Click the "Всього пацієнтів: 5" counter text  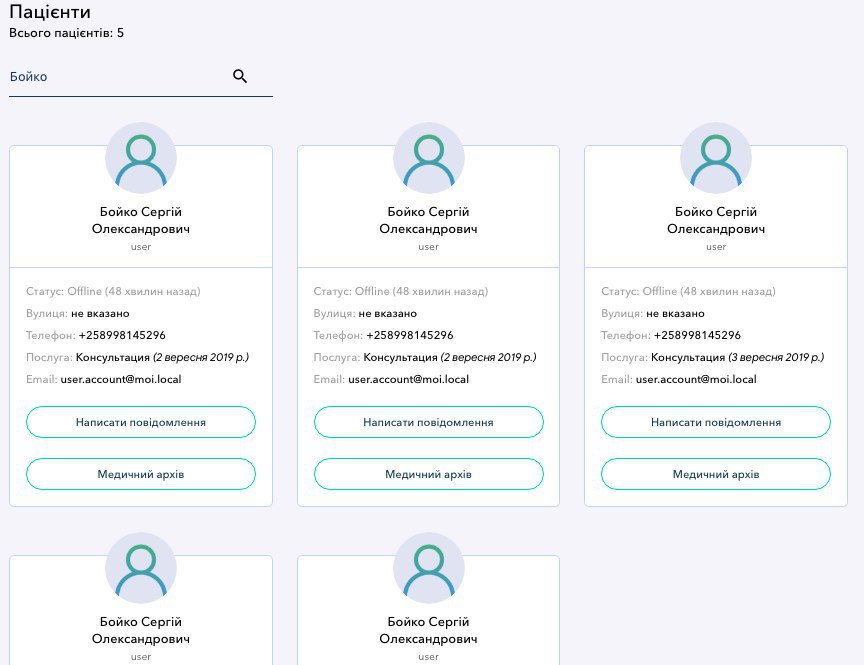click(x=67, y=33)
